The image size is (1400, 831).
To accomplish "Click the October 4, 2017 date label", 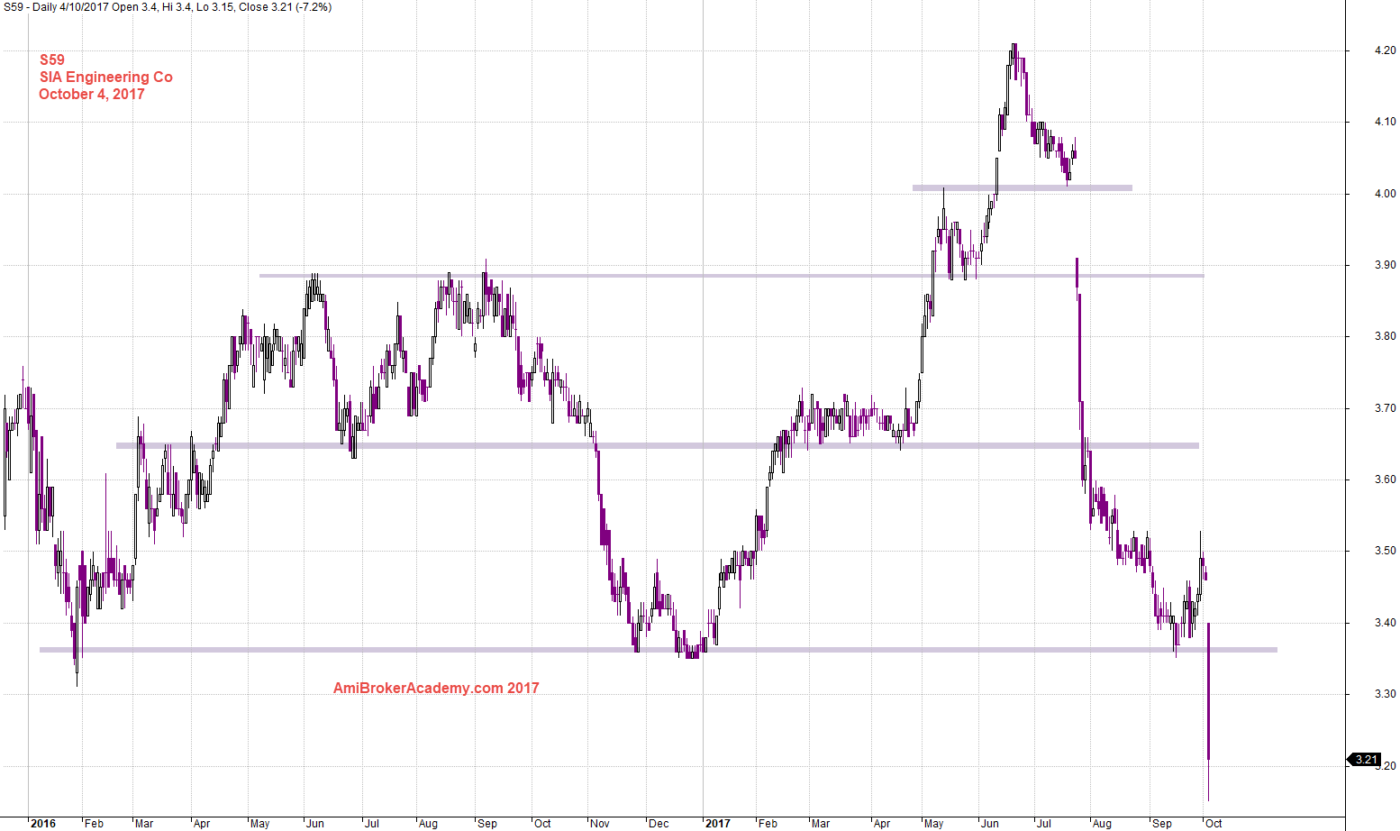I will pos(92,94).
